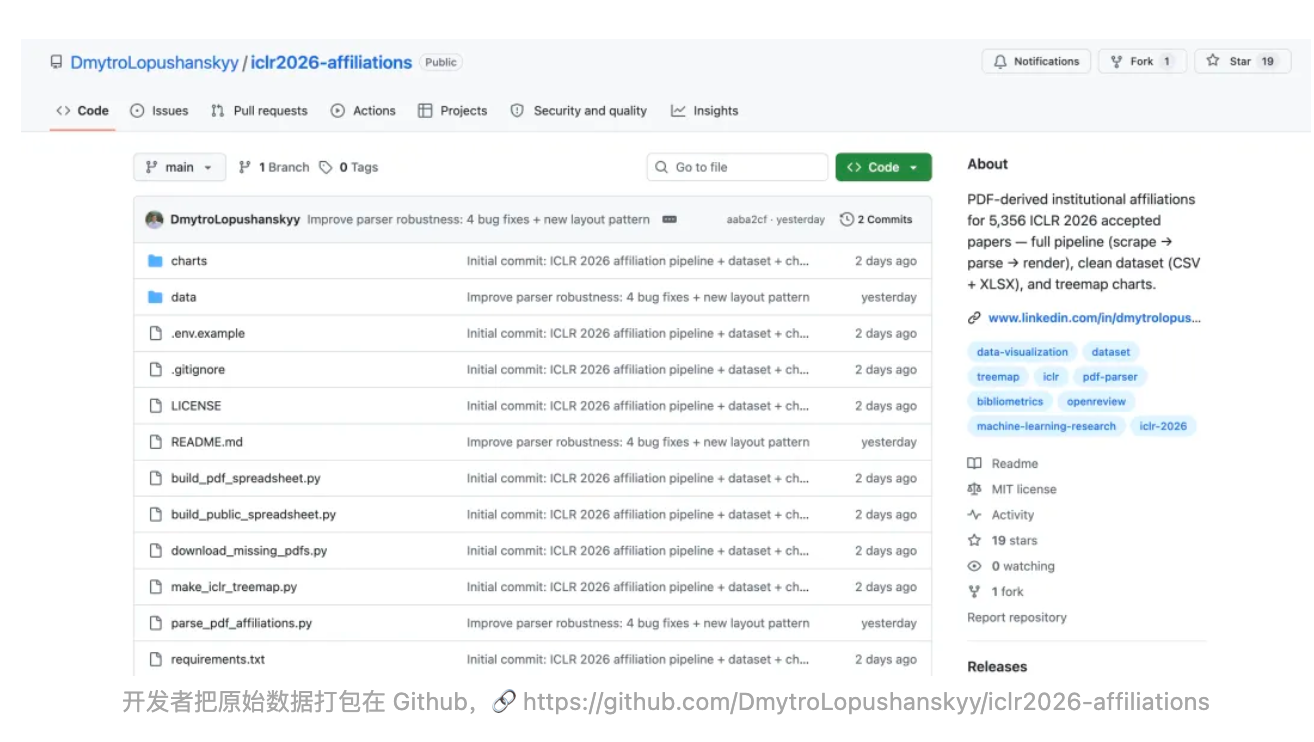This screenshot has width=1314, height=742.
Task: Open the linkedin.com profile link in About
Action: [x=1095, y=318]
